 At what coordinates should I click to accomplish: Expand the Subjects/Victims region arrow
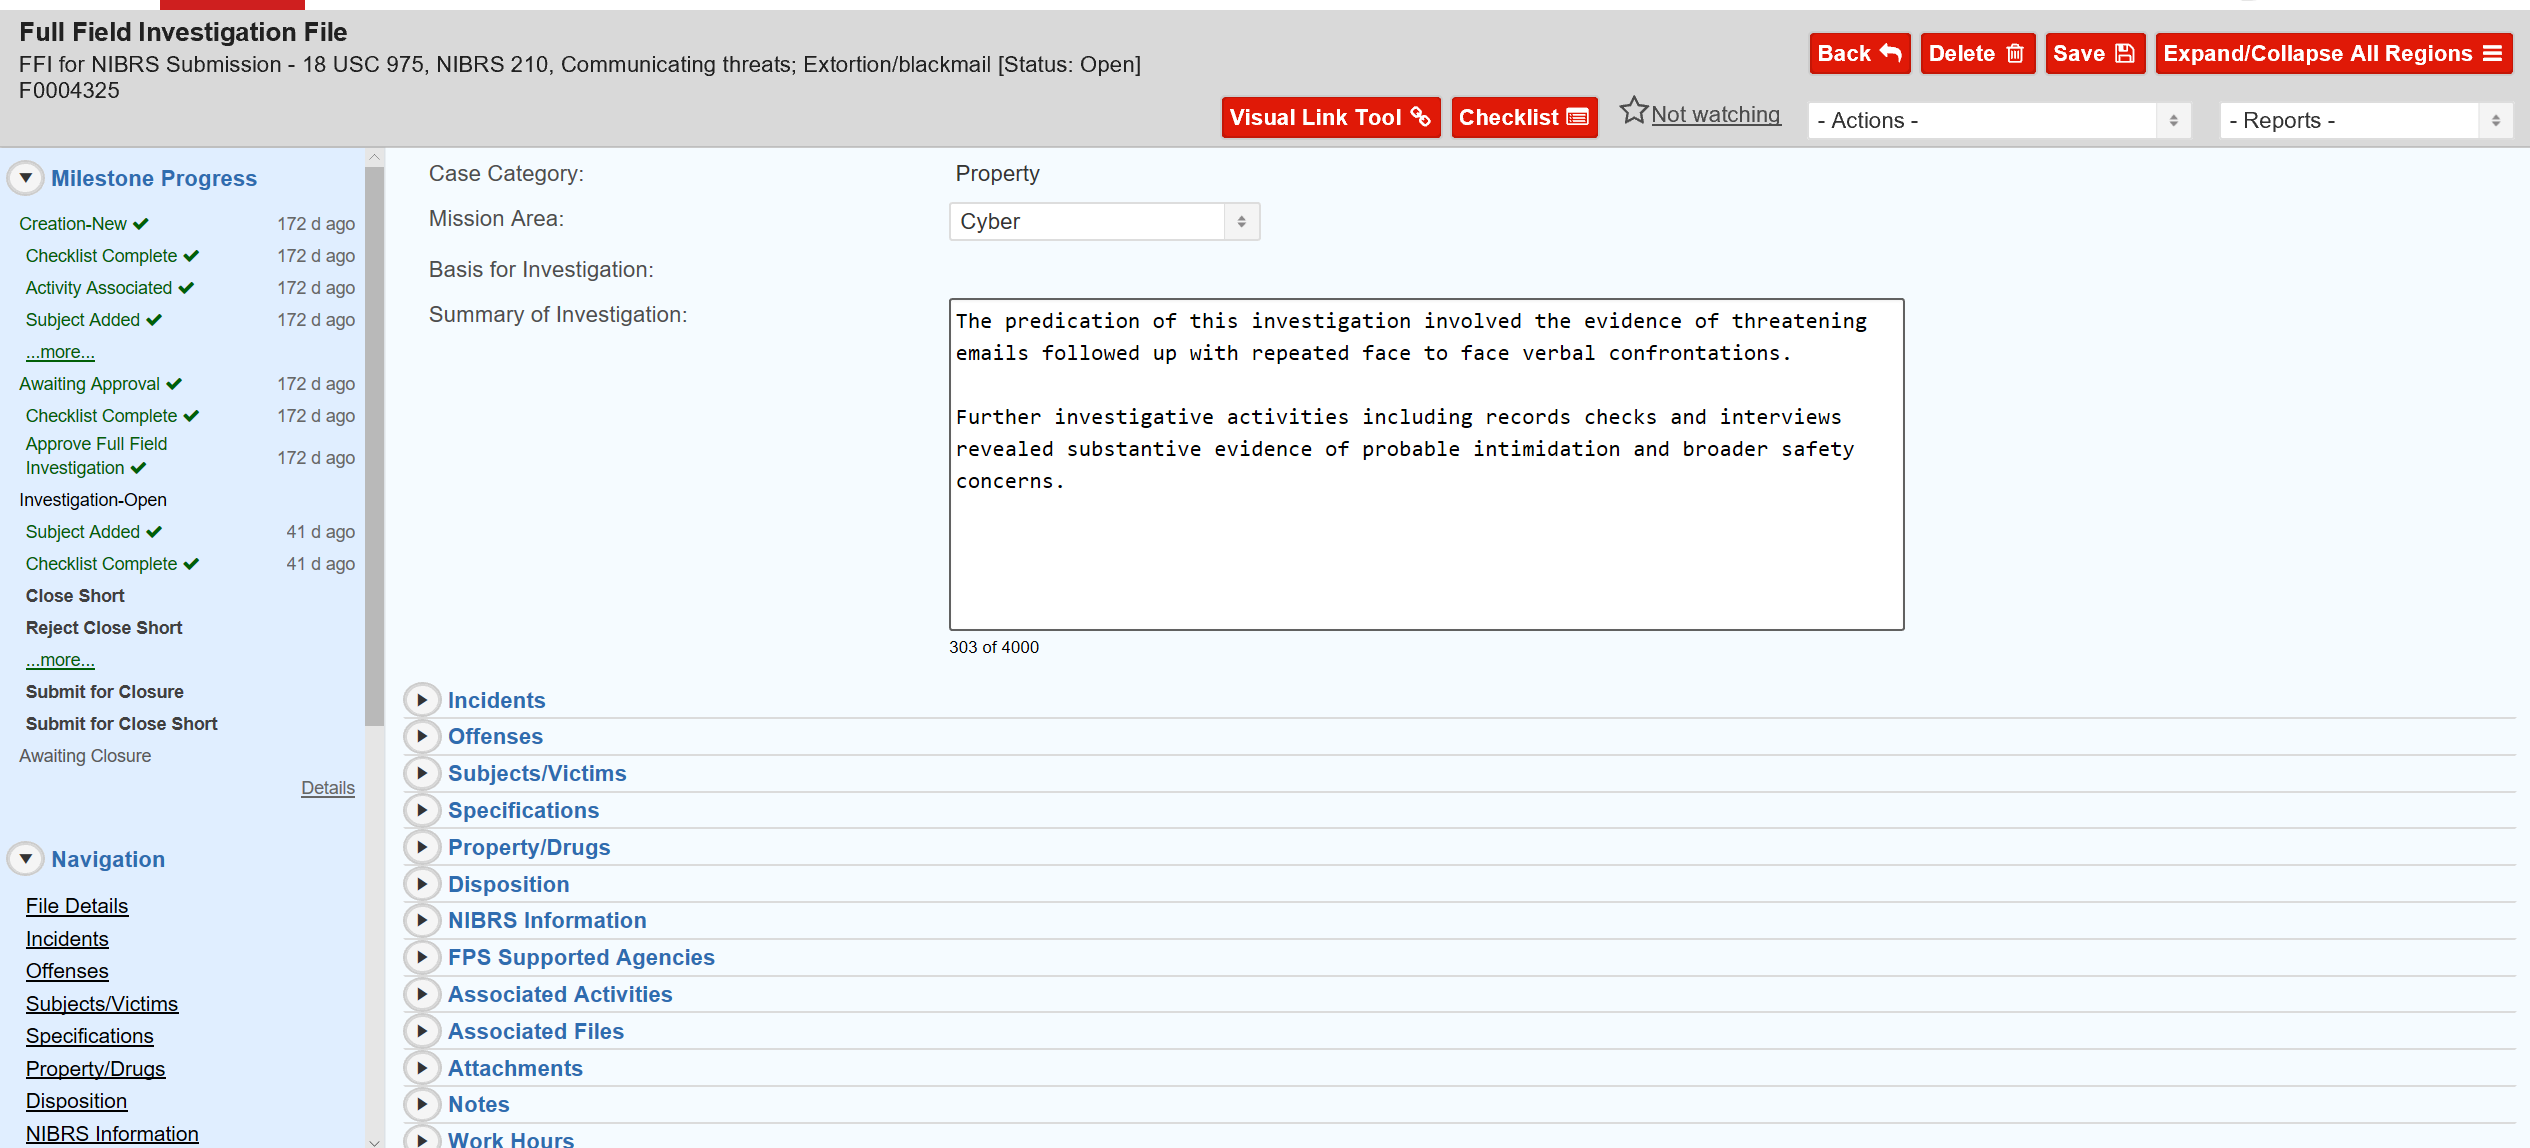422,773
